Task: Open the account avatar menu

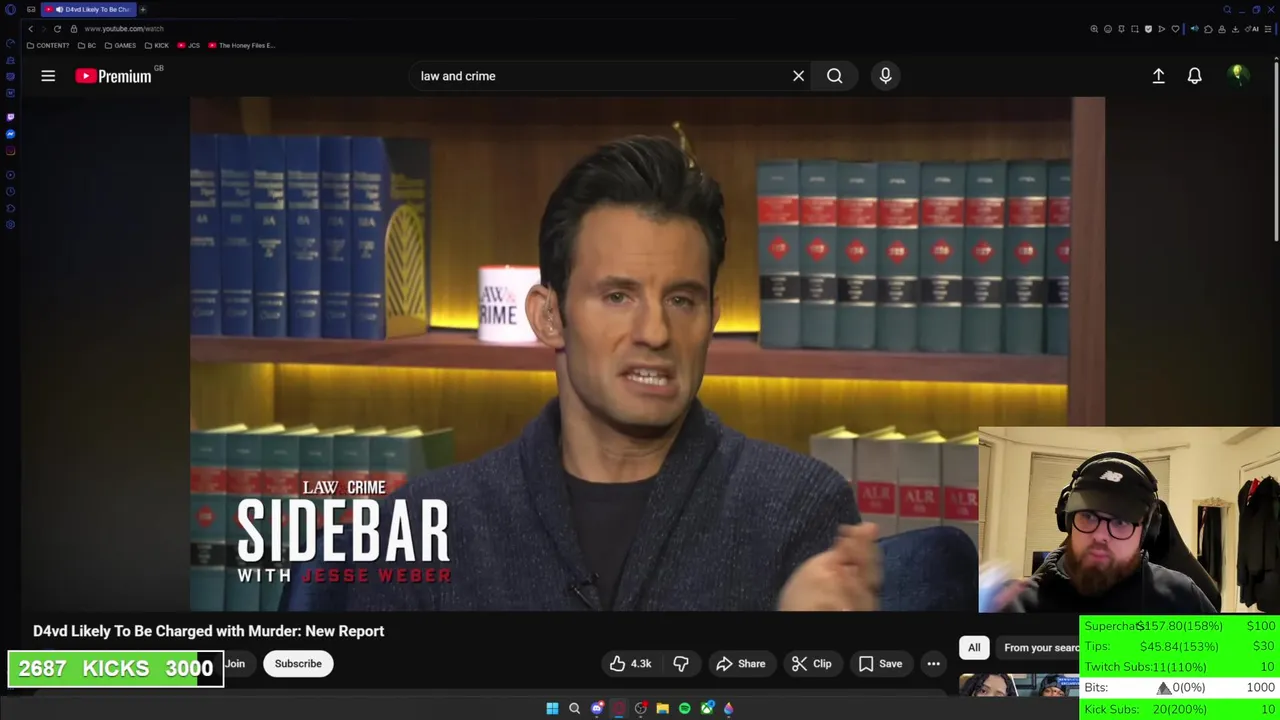Action: [1238, 75]
